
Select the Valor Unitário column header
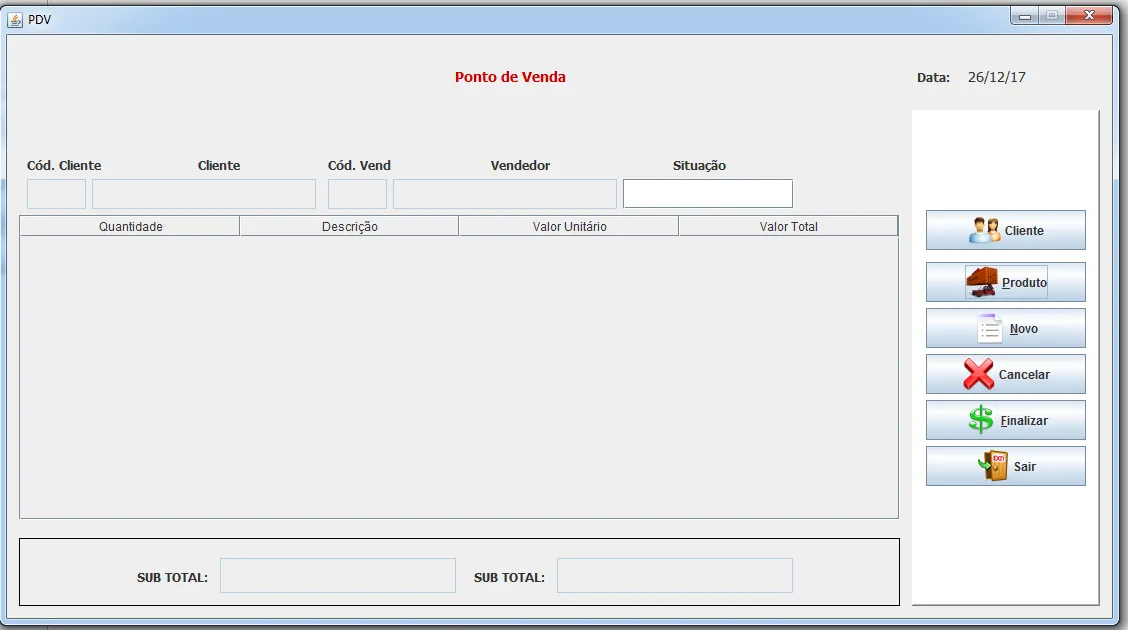569,227
